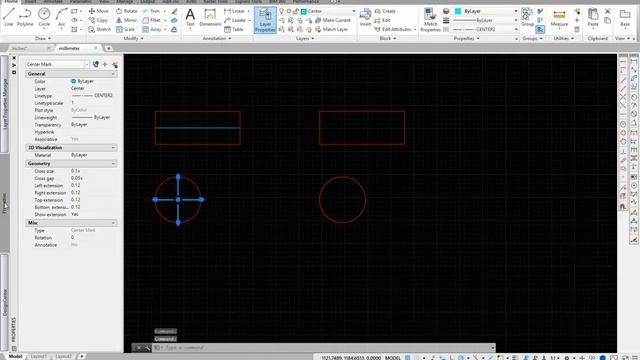640x360 pixels.
Task: Insert a Table from Annotation panel
Action: tap(234, 29)
